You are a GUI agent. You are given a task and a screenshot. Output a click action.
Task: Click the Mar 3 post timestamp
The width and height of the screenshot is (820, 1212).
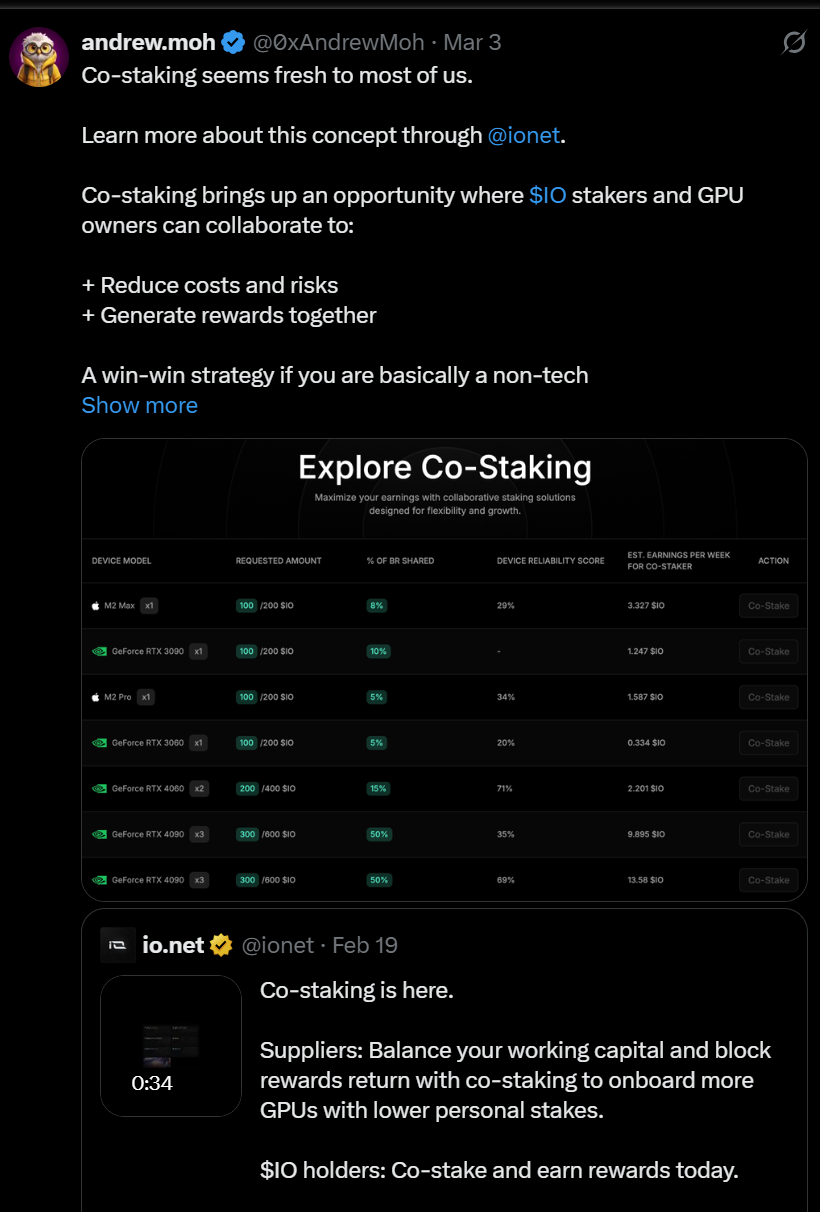click(472, 43)
